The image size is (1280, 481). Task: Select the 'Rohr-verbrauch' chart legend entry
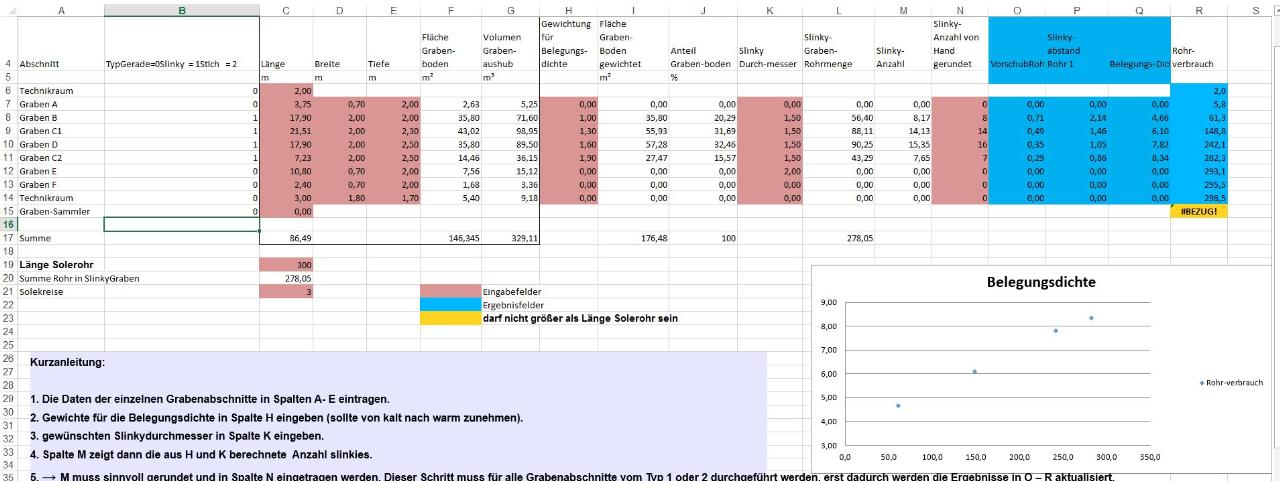[1230, 382]
